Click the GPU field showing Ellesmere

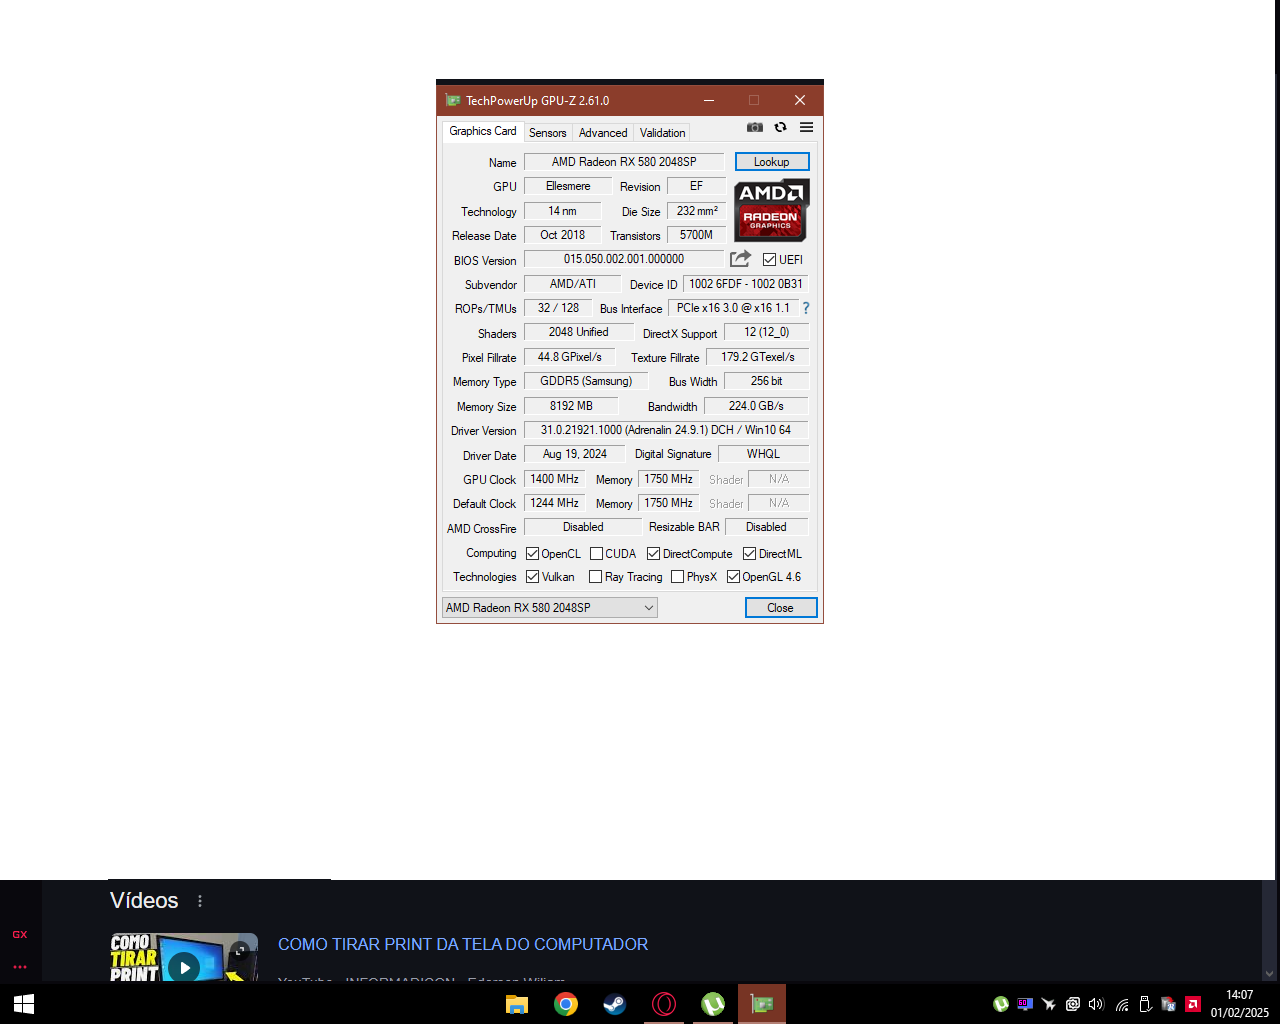pyautogui.click(x=568, y=186)
